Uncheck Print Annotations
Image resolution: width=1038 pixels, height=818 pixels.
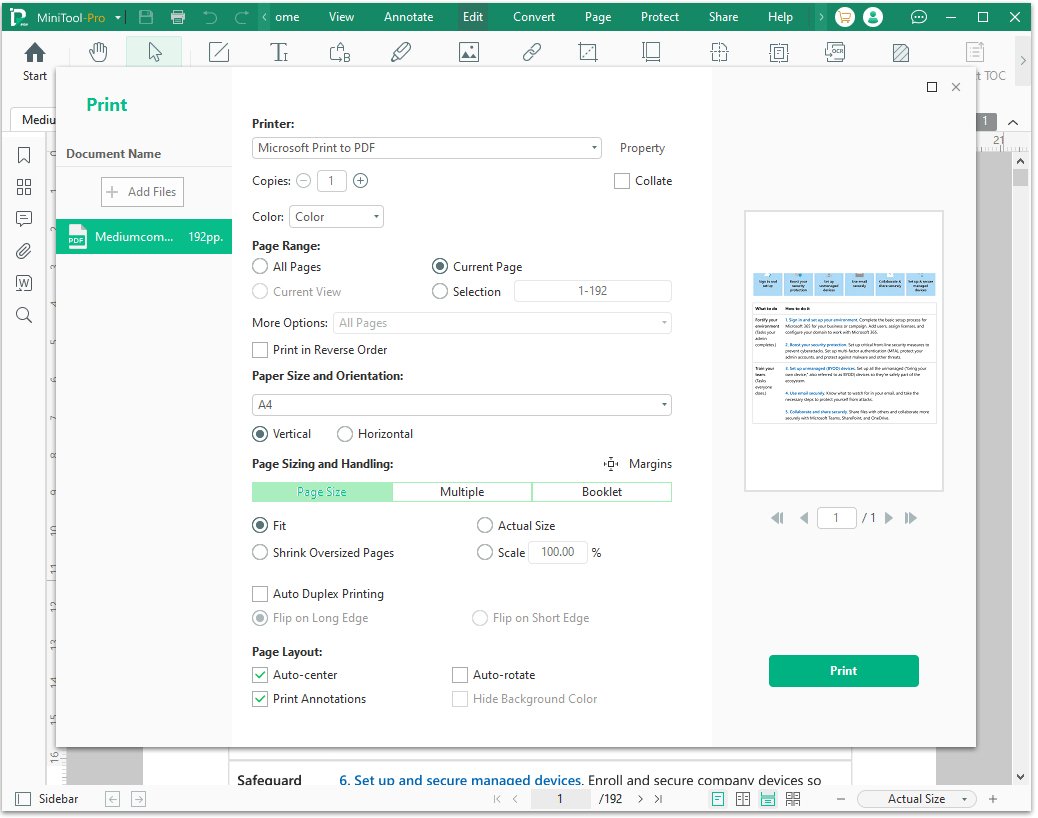pos(260,698)
